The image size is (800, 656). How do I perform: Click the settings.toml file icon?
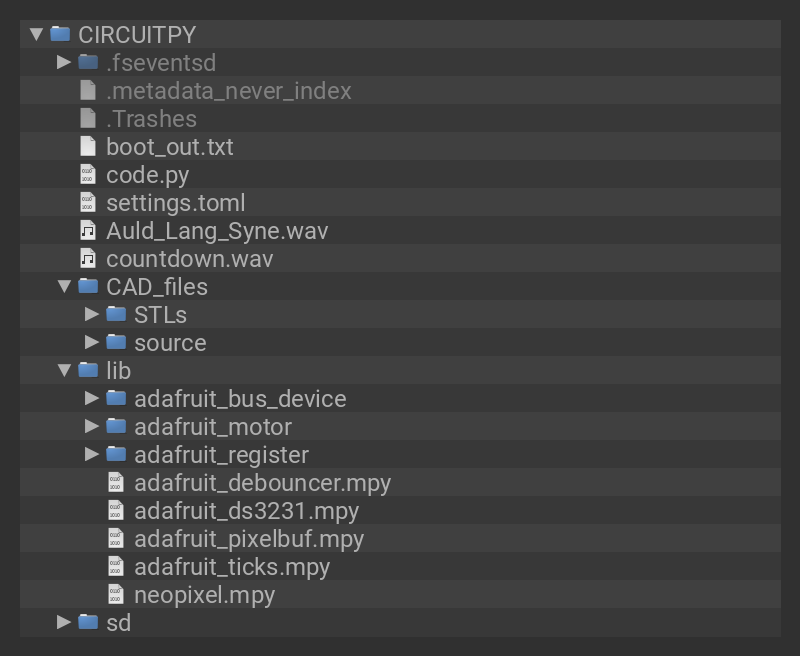(89, 203)
